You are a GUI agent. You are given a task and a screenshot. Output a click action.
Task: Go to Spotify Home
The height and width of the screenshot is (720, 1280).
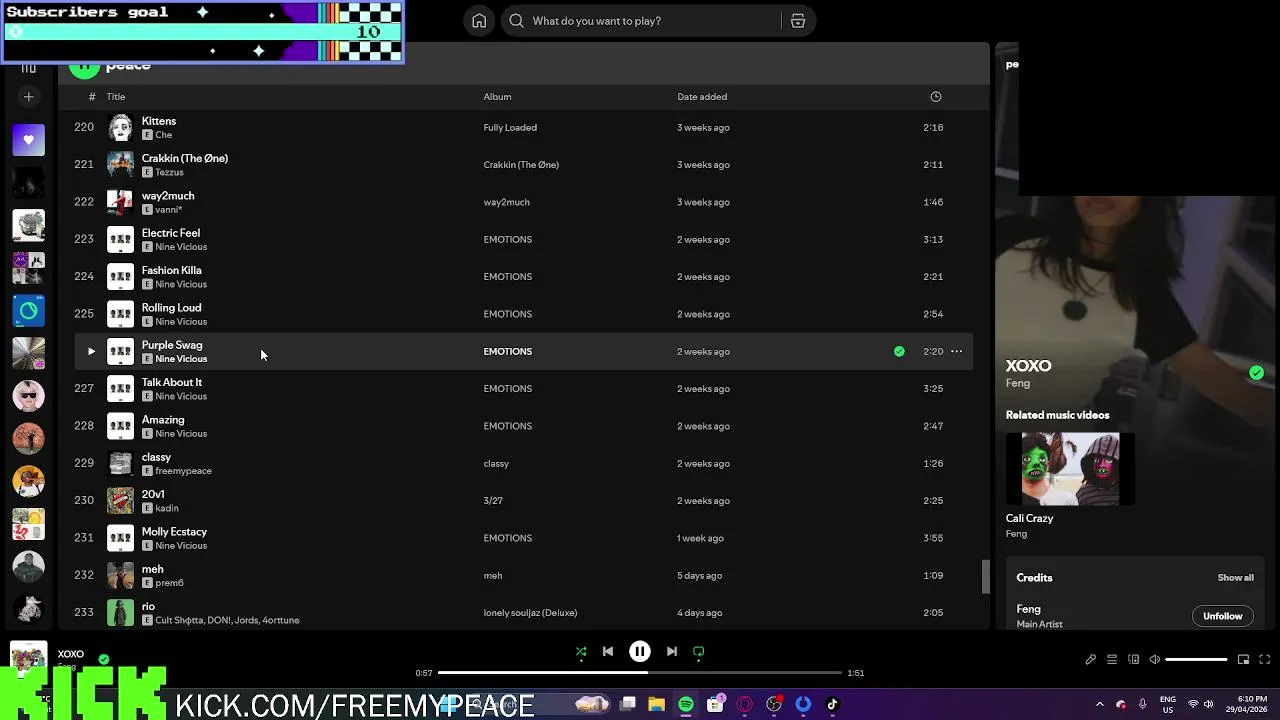click(x=479, y=21)
